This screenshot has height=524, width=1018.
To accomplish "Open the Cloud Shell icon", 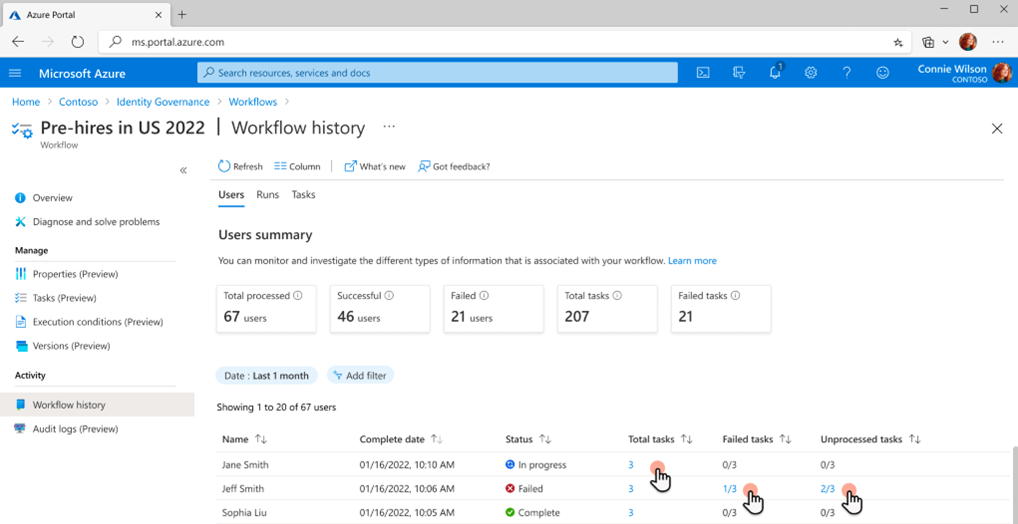I will (x=703, y=73).
